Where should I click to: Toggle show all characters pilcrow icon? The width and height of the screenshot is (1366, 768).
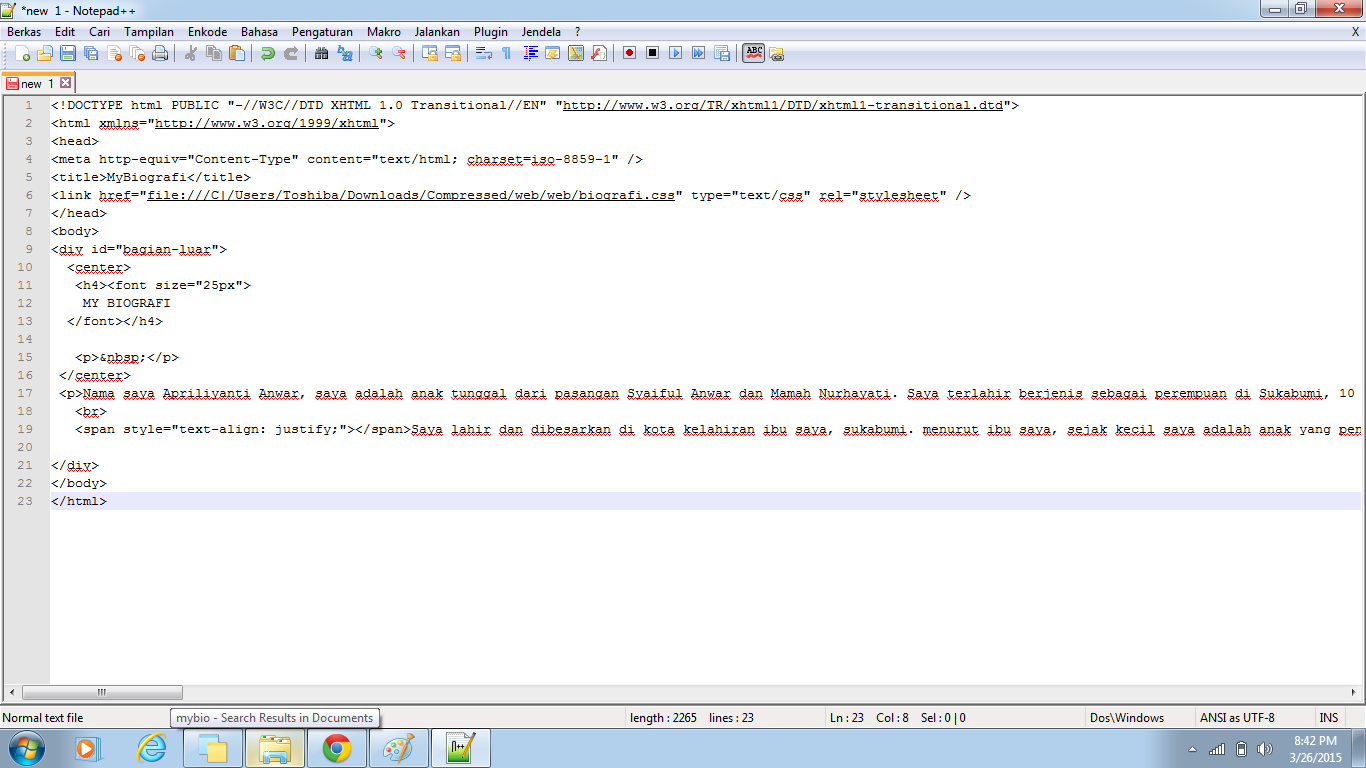tap(506, 53)
